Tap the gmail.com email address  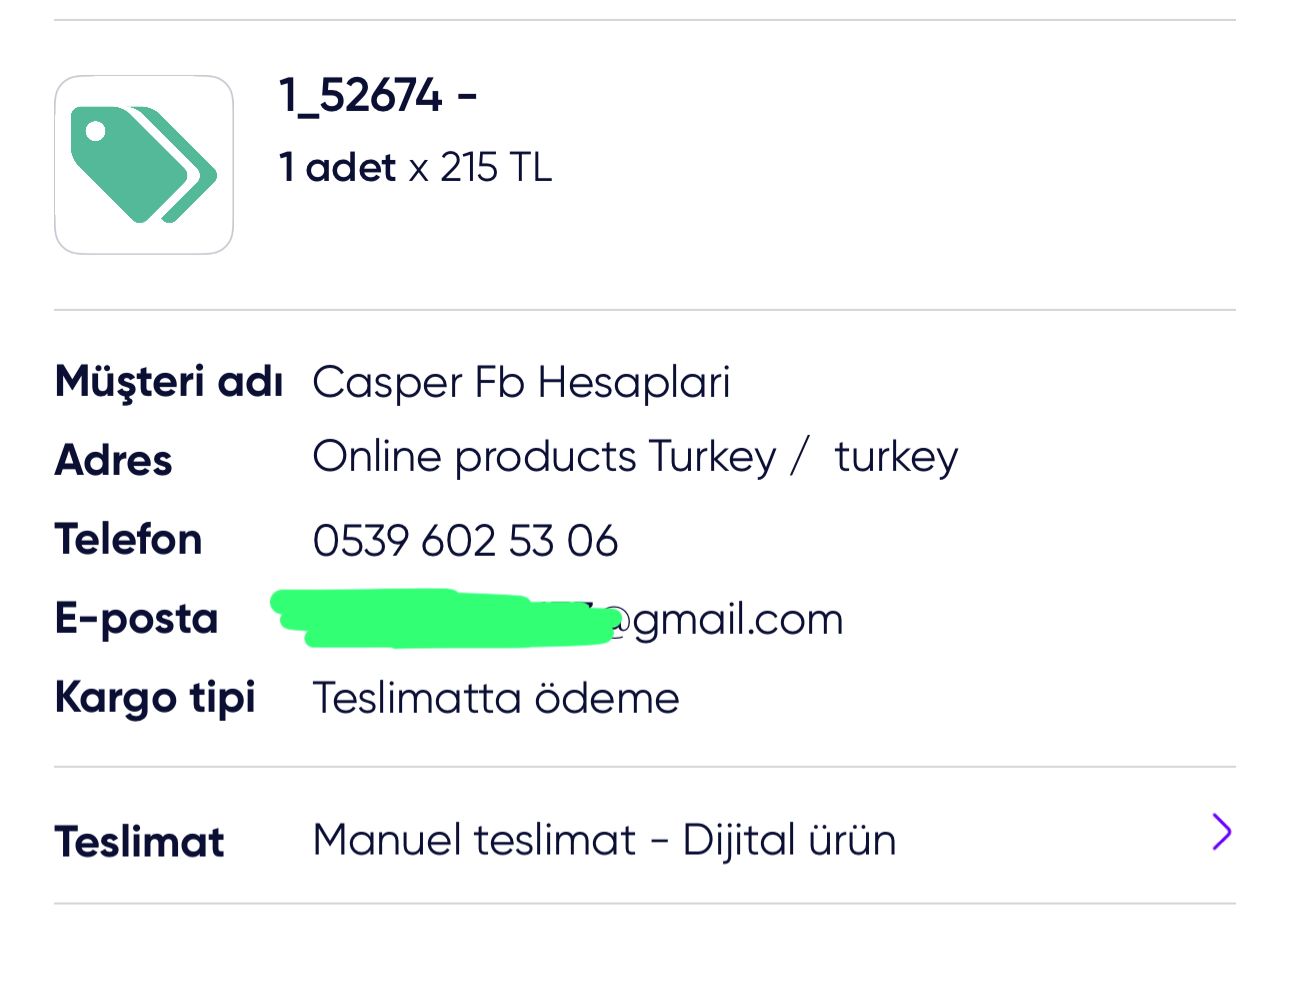coord(558,619)
